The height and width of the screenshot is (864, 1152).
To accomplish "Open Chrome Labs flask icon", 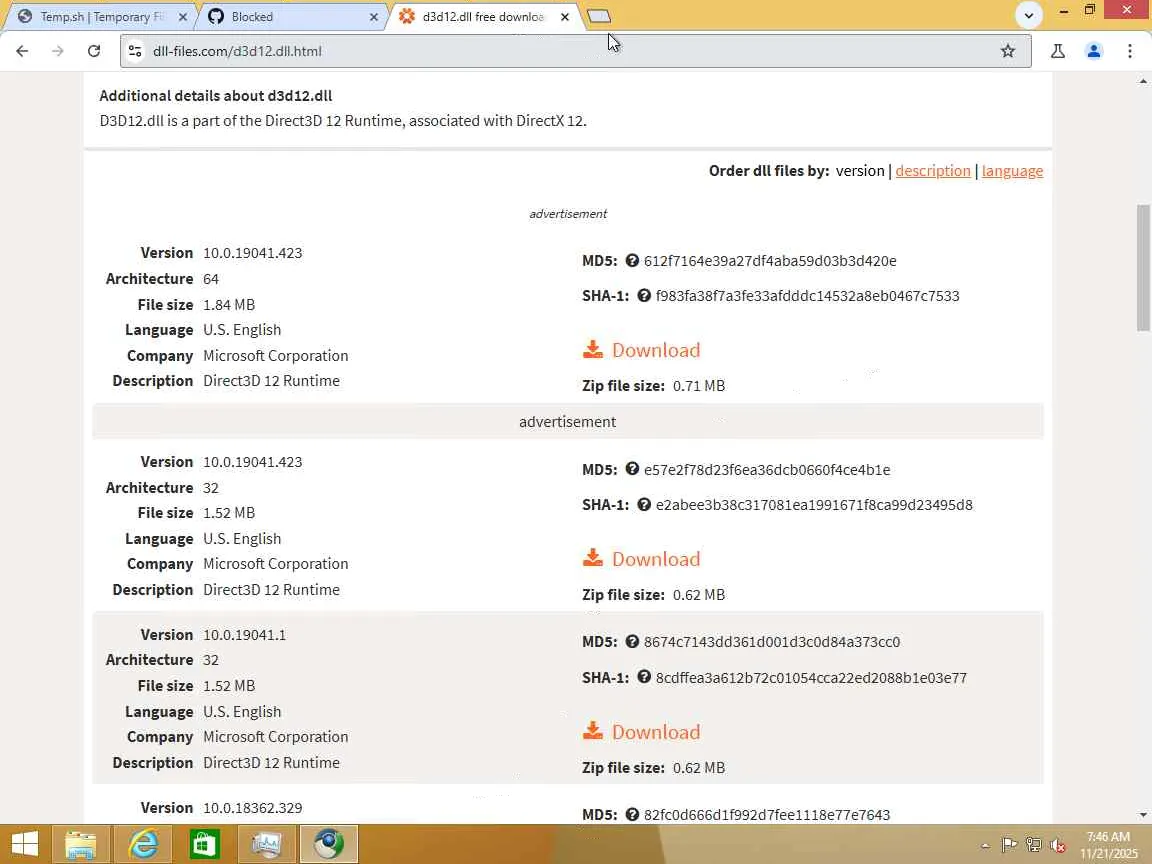I will pos(1058,51).
